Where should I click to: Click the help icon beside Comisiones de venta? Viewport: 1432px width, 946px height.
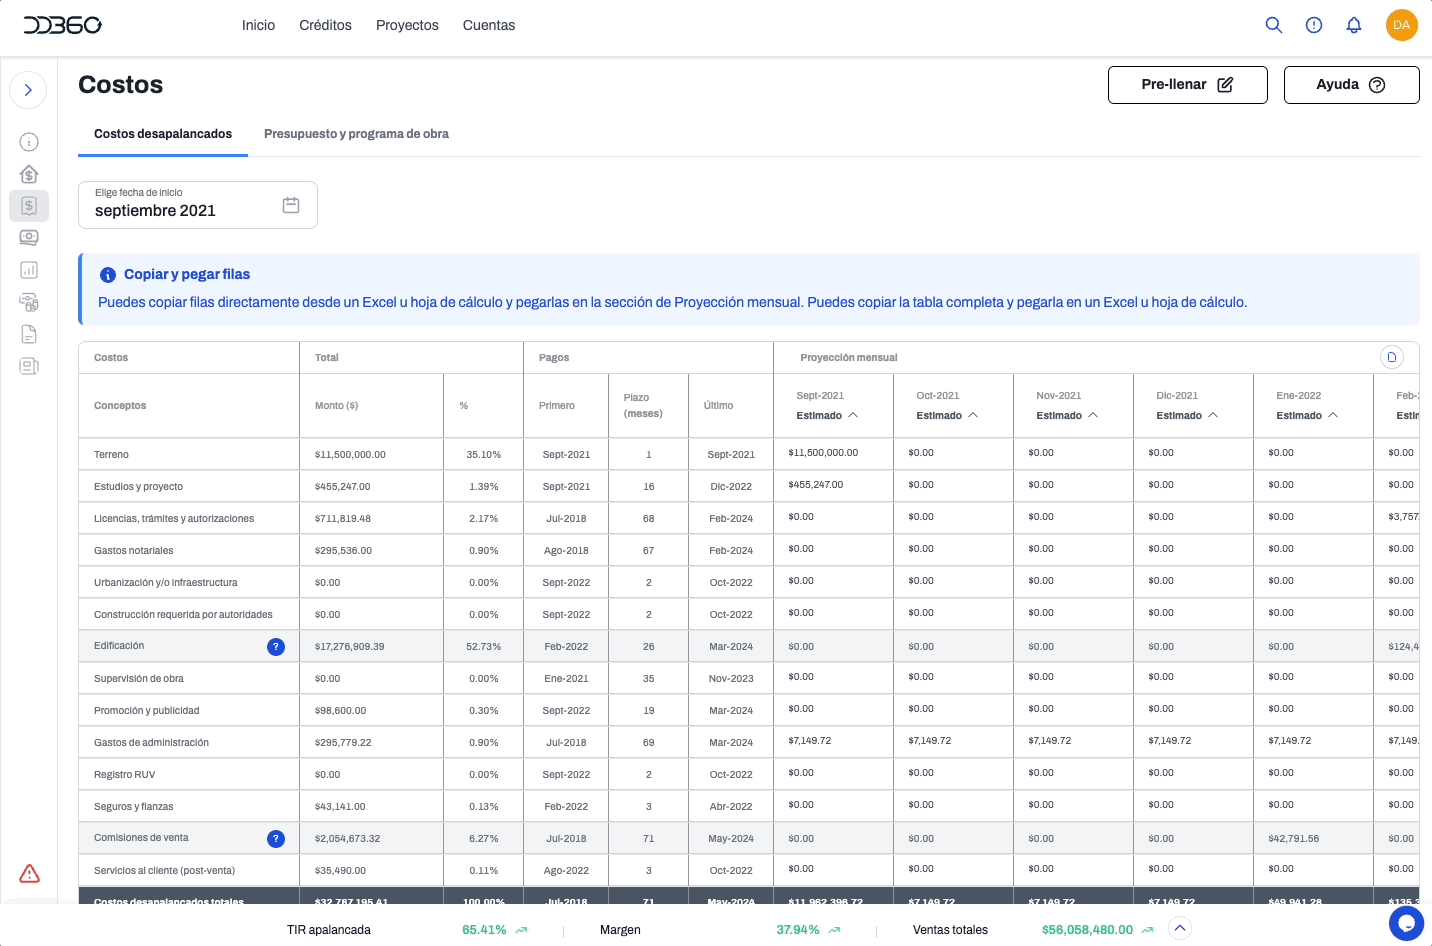pyautogui.click(x=276, y=839)
